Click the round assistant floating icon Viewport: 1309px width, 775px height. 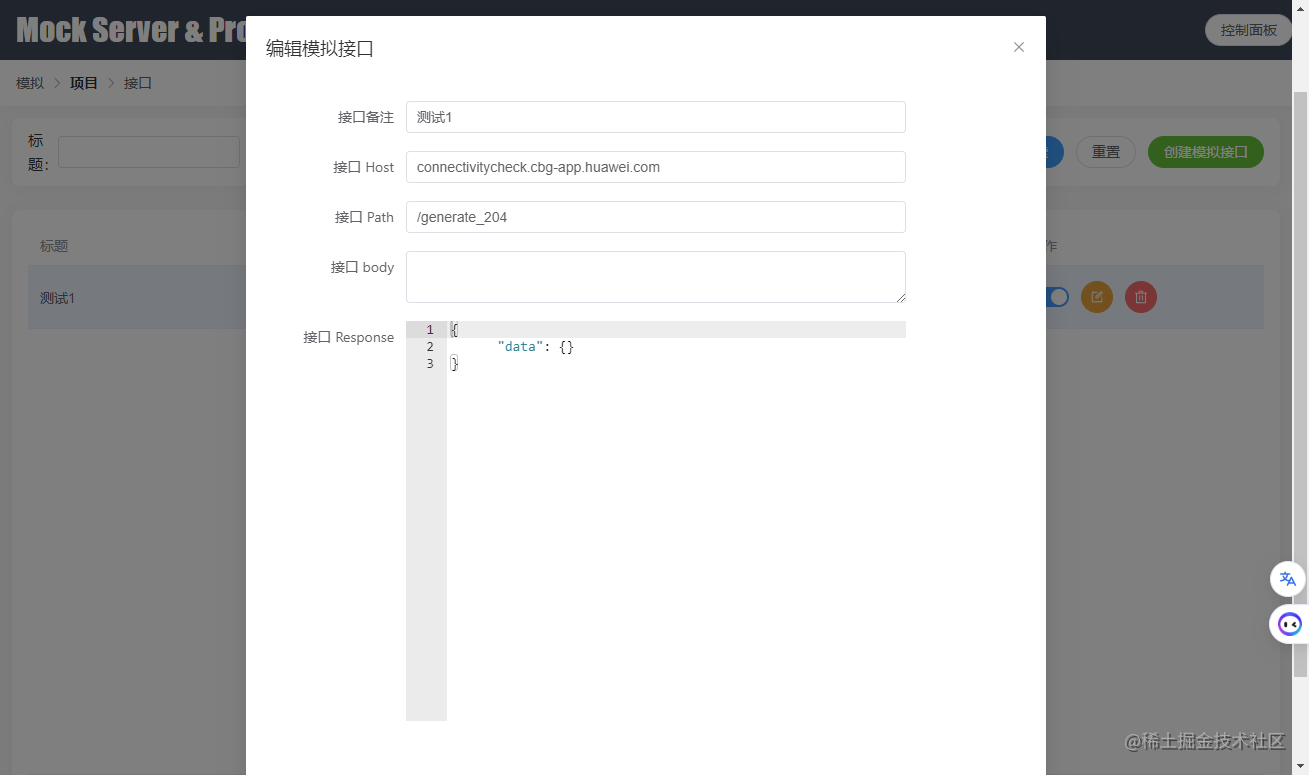pyautogui.click(x=1289, y=625)
